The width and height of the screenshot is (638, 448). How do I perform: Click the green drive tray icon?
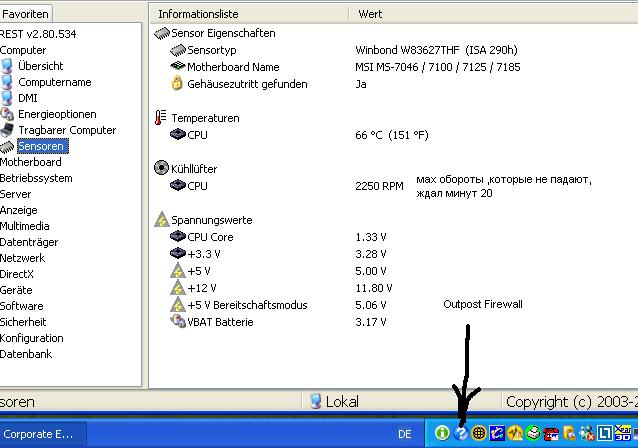533,433
